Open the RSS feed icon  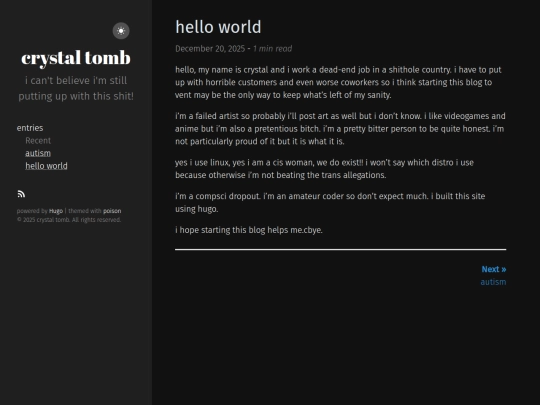pos(21,194)
